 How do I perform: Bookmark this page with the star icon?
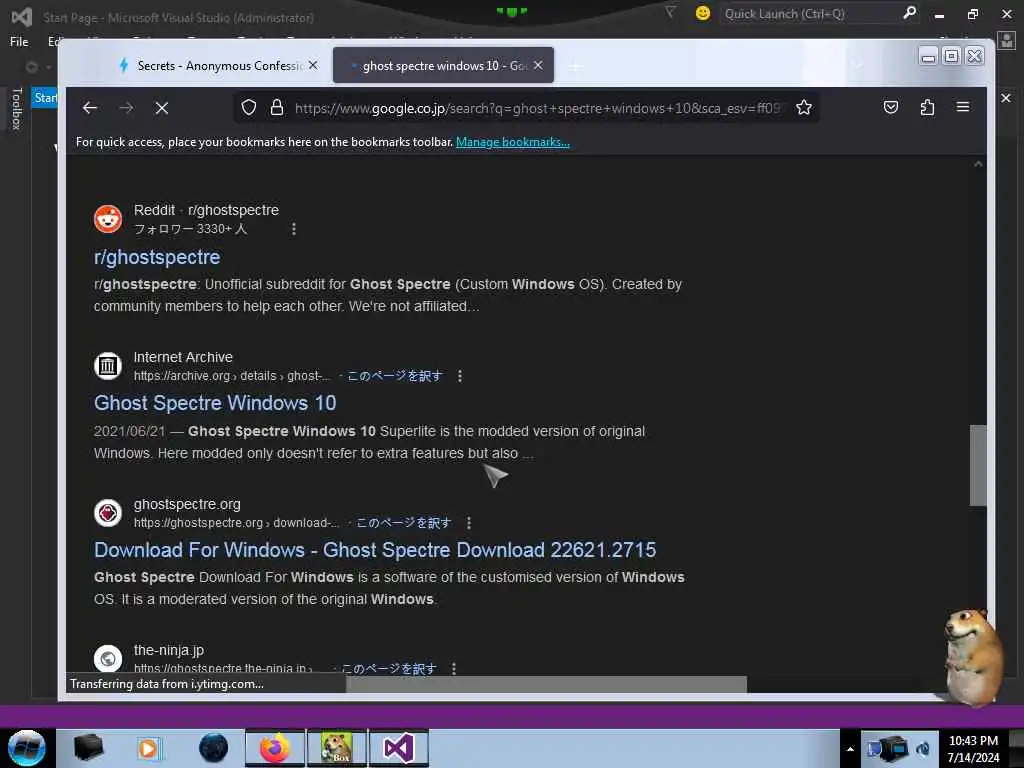pos(804,107)
